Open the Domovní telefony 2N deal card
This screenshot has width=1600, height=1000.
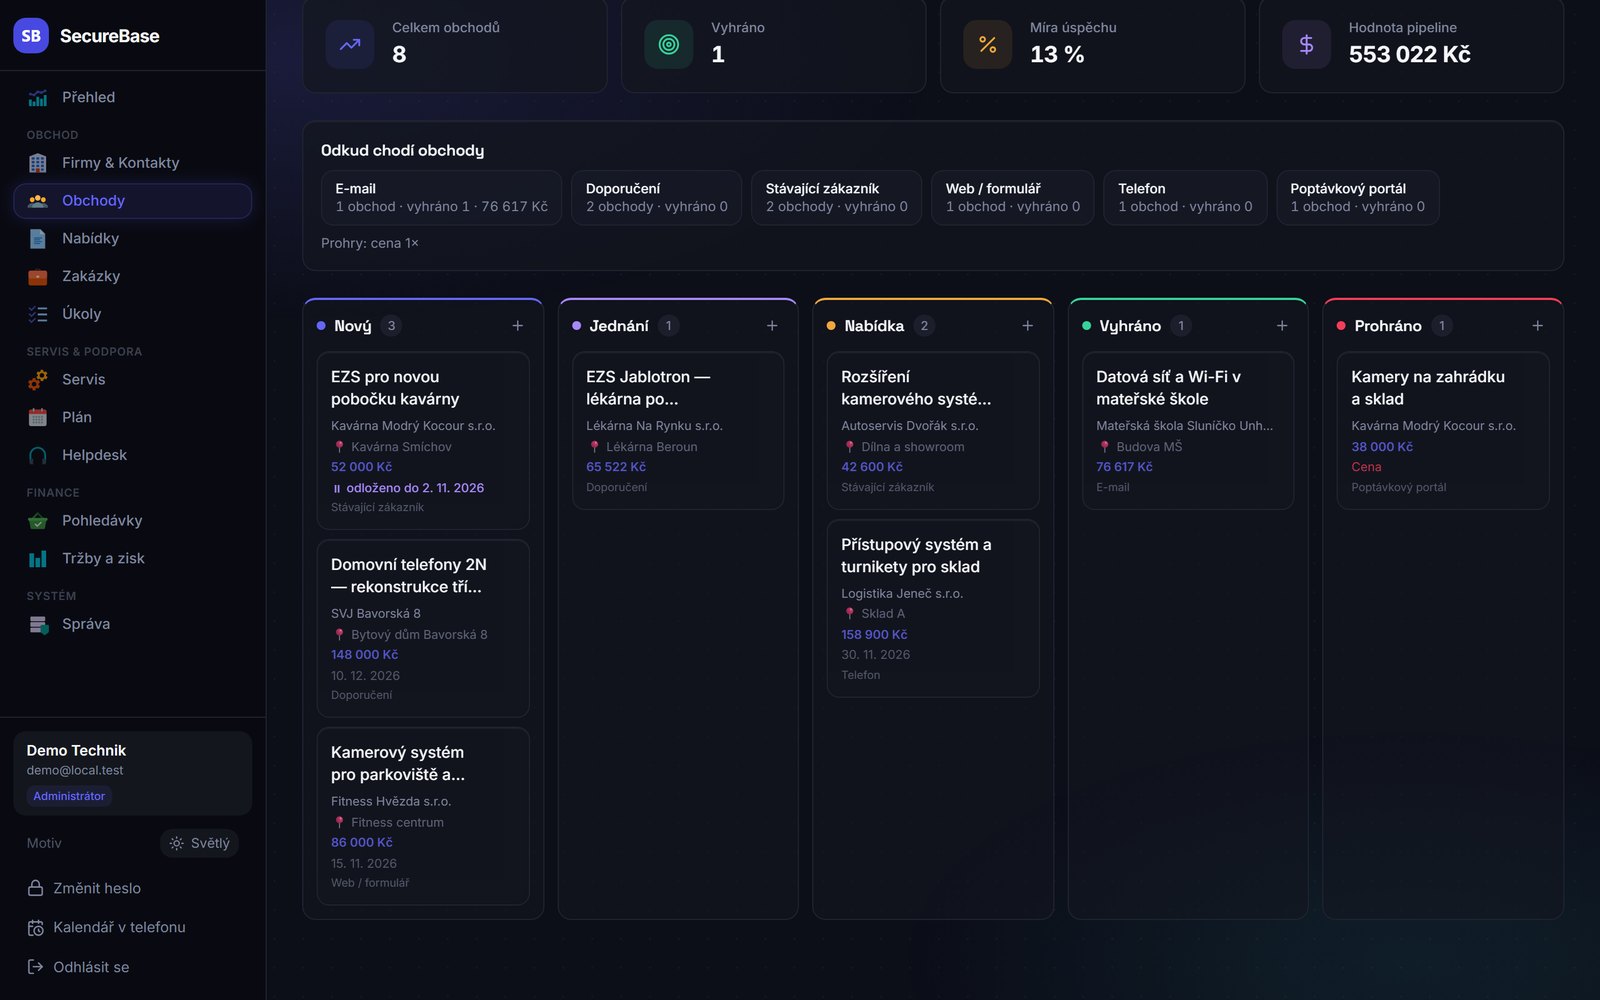point(423,629)
